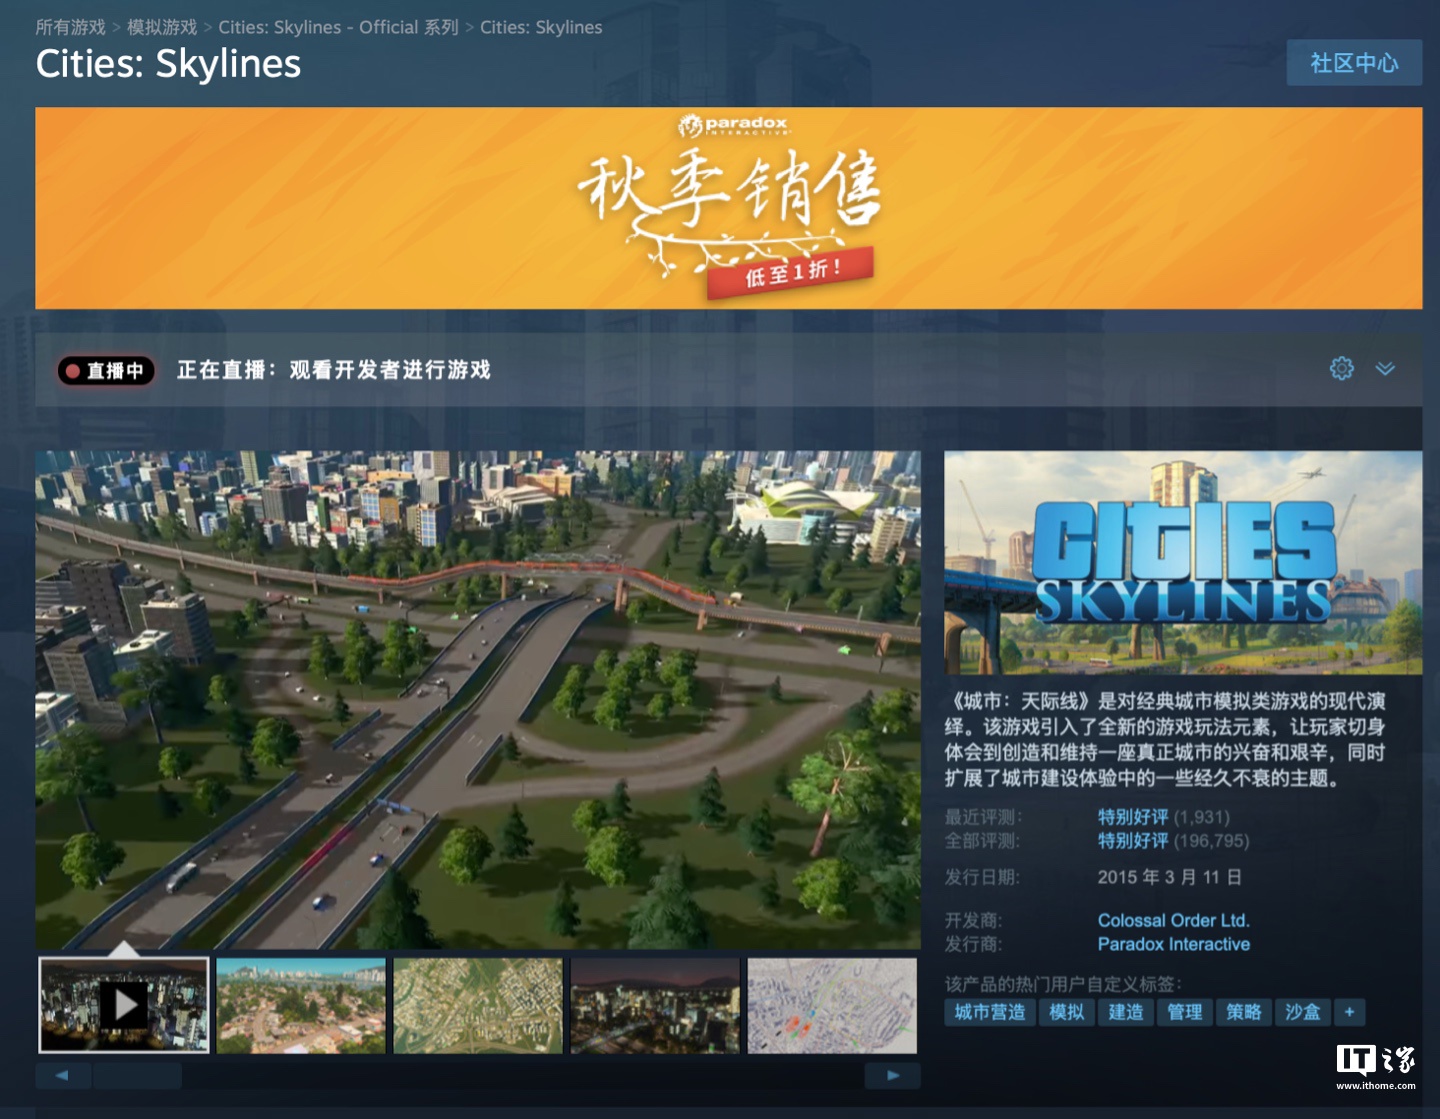View the gray map overlay screenshot thumbnail
The height and width of the screenshot is (1119, 1440).
[x=832, y=1005]
